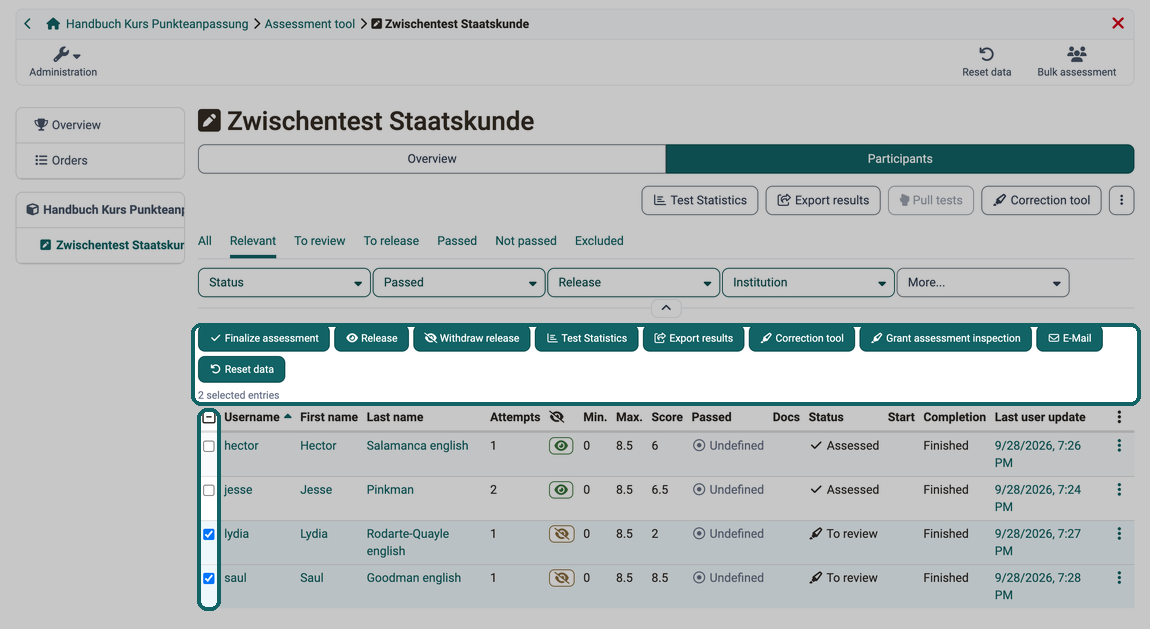This screenshot has width=1150, height=629.
Task: Open the Passed filter dropdown
Action: (459, 282)
